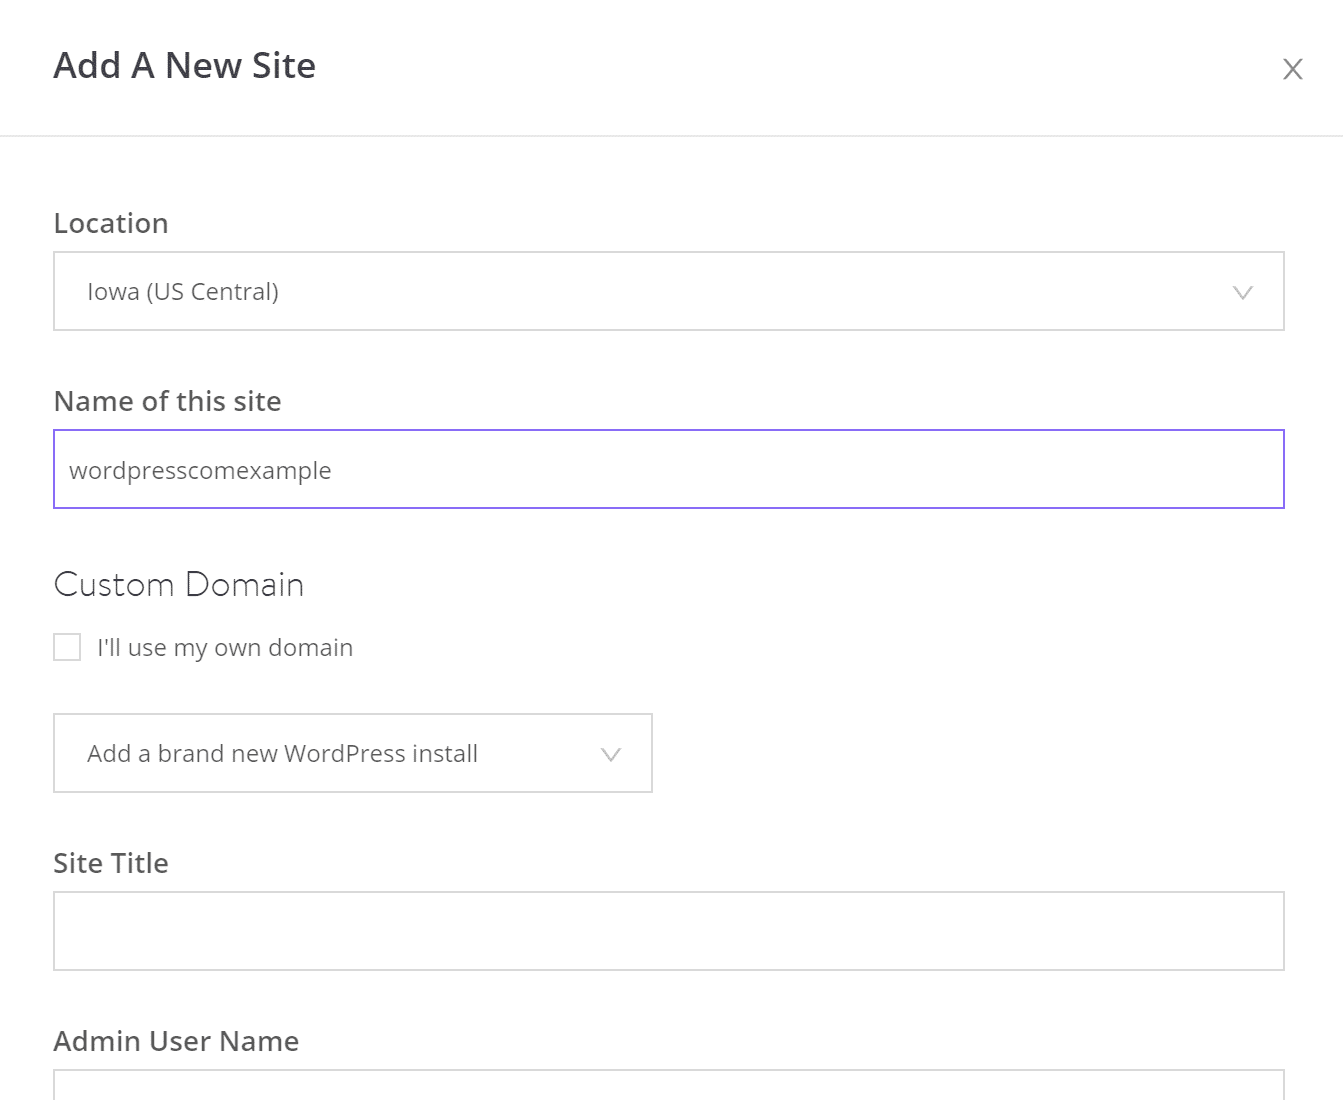Click the Custom Domain section label

(178, 585)
